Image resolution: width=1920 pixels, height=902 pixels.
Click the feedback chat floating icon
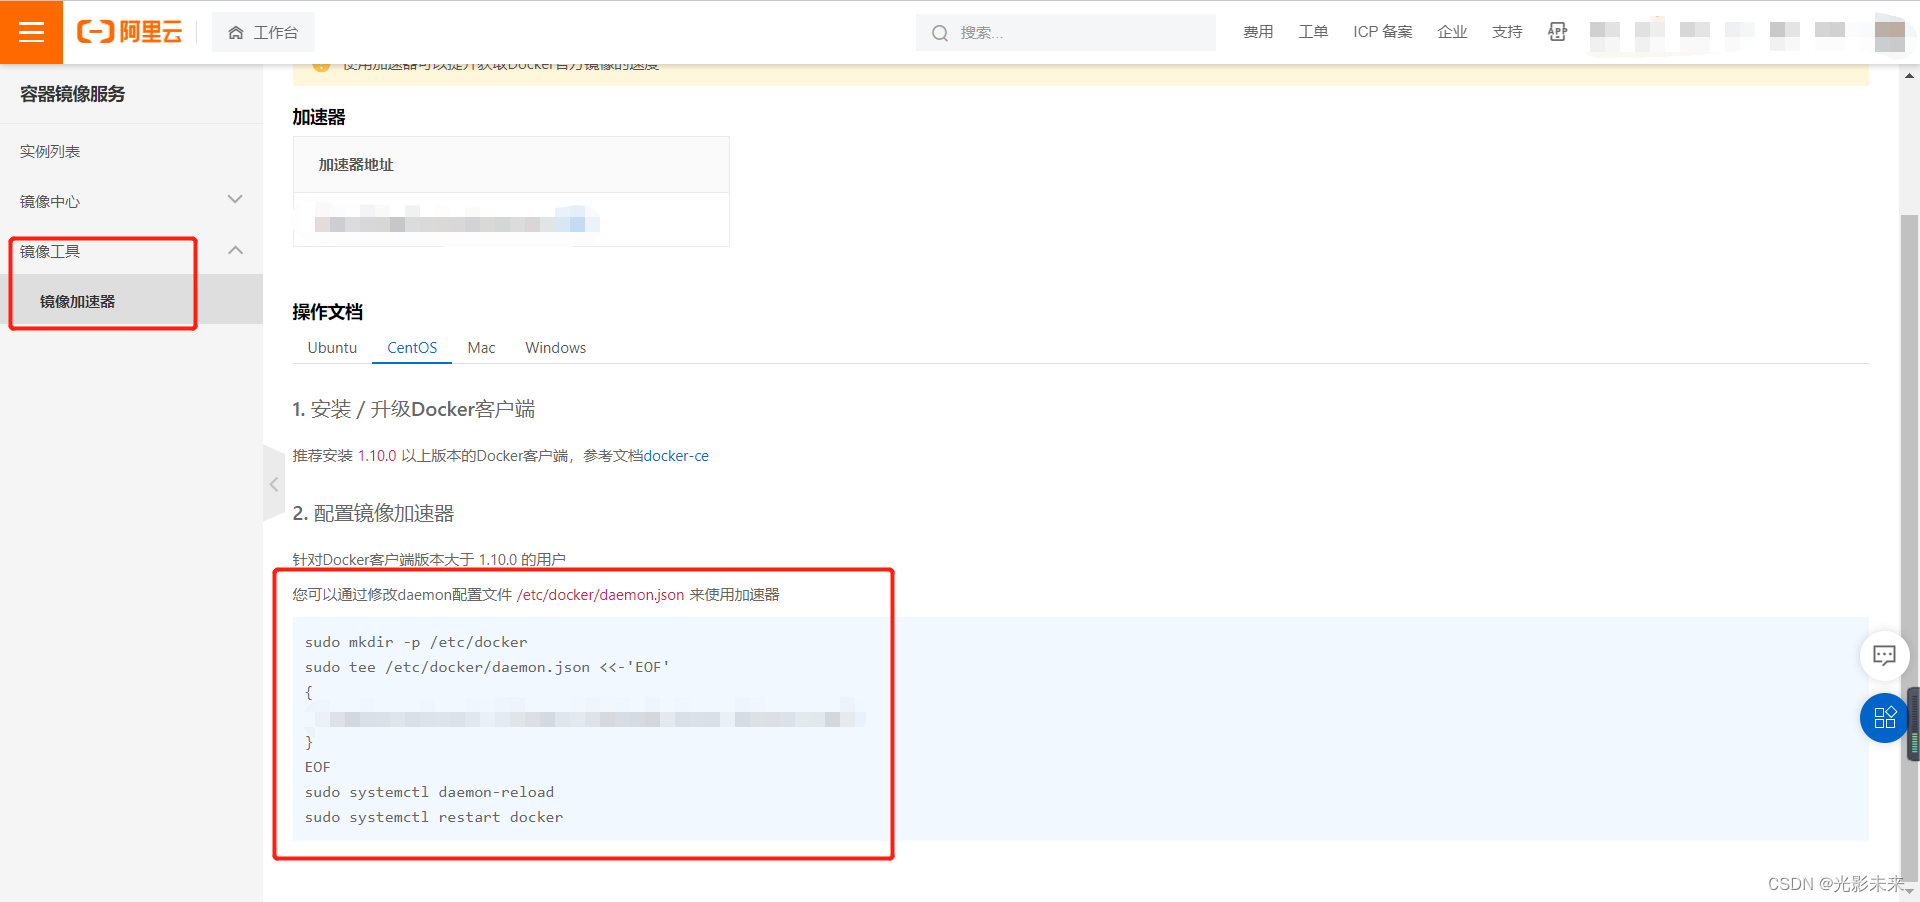tap(1884, 656)
